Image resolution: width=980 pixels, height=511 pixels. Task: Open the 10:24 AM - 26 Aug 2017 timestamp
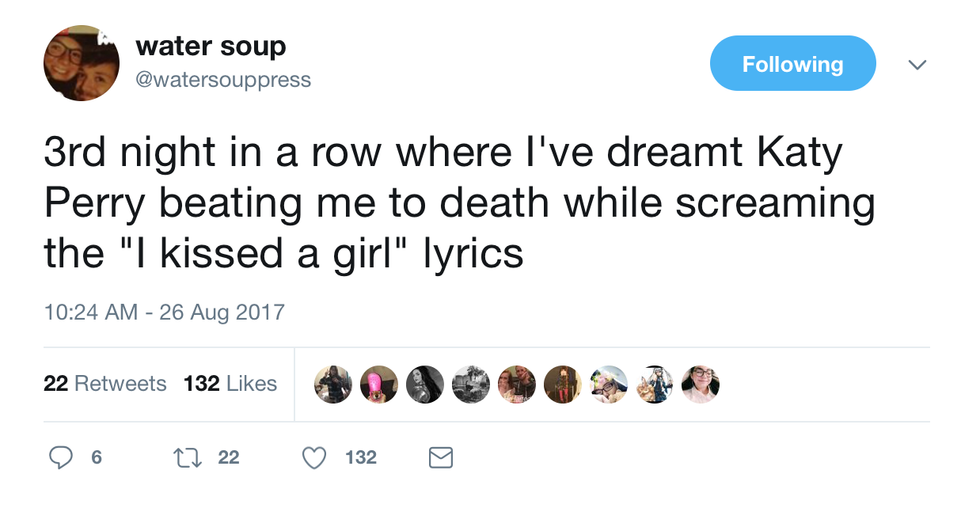pyautogui.click(x=164, y=312)
